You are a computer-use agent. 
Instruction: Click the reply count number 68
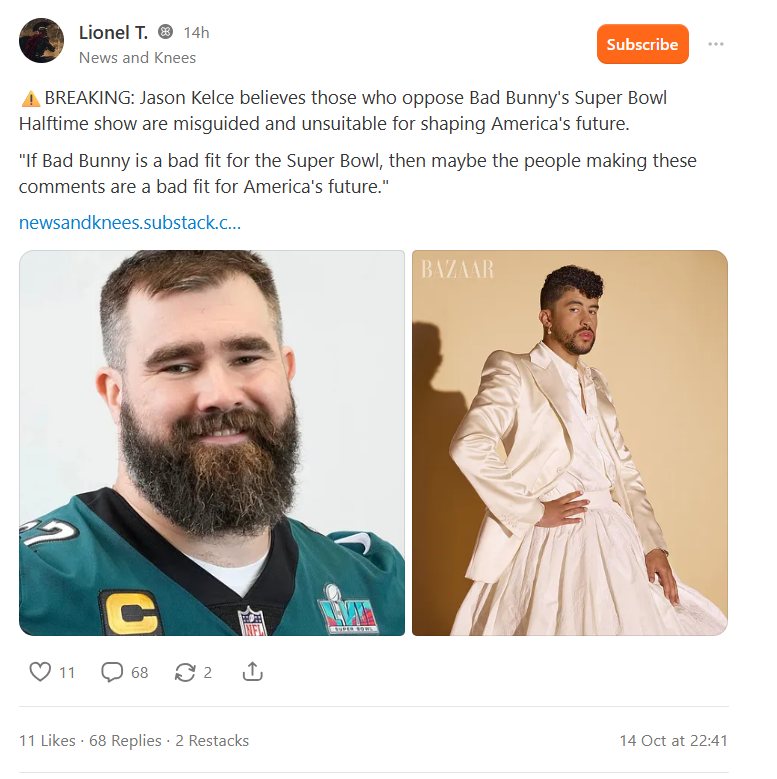pos(140,673)
